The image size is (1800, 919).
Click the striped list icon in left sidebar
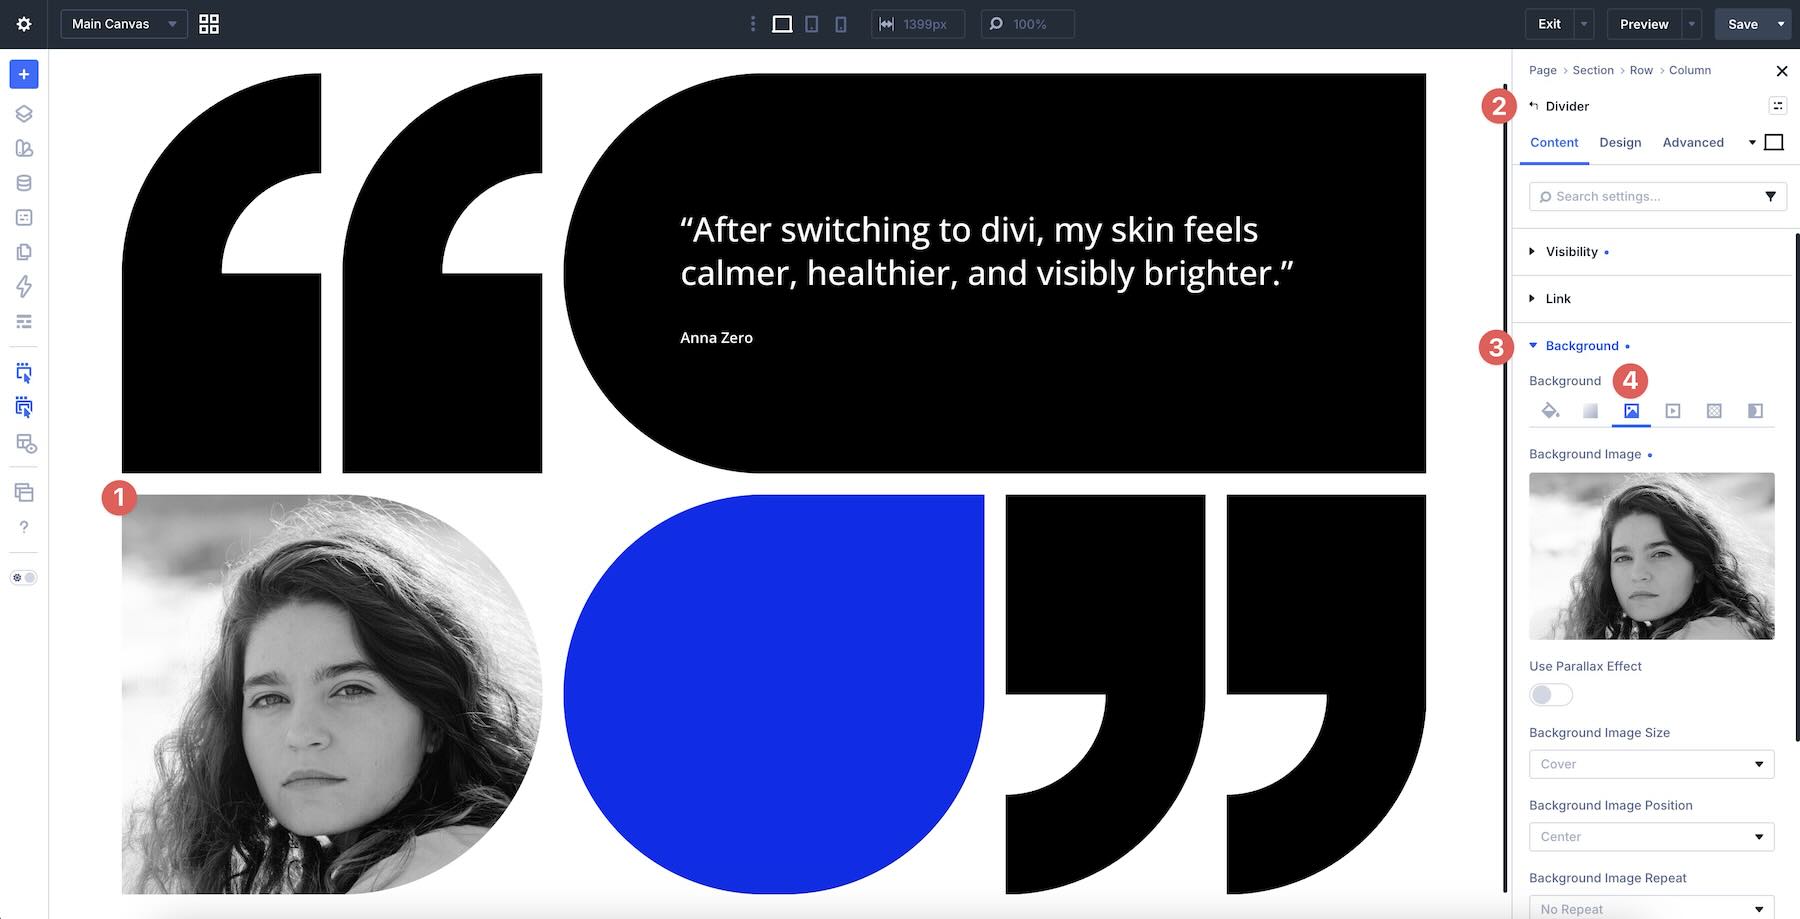(24, 322)
